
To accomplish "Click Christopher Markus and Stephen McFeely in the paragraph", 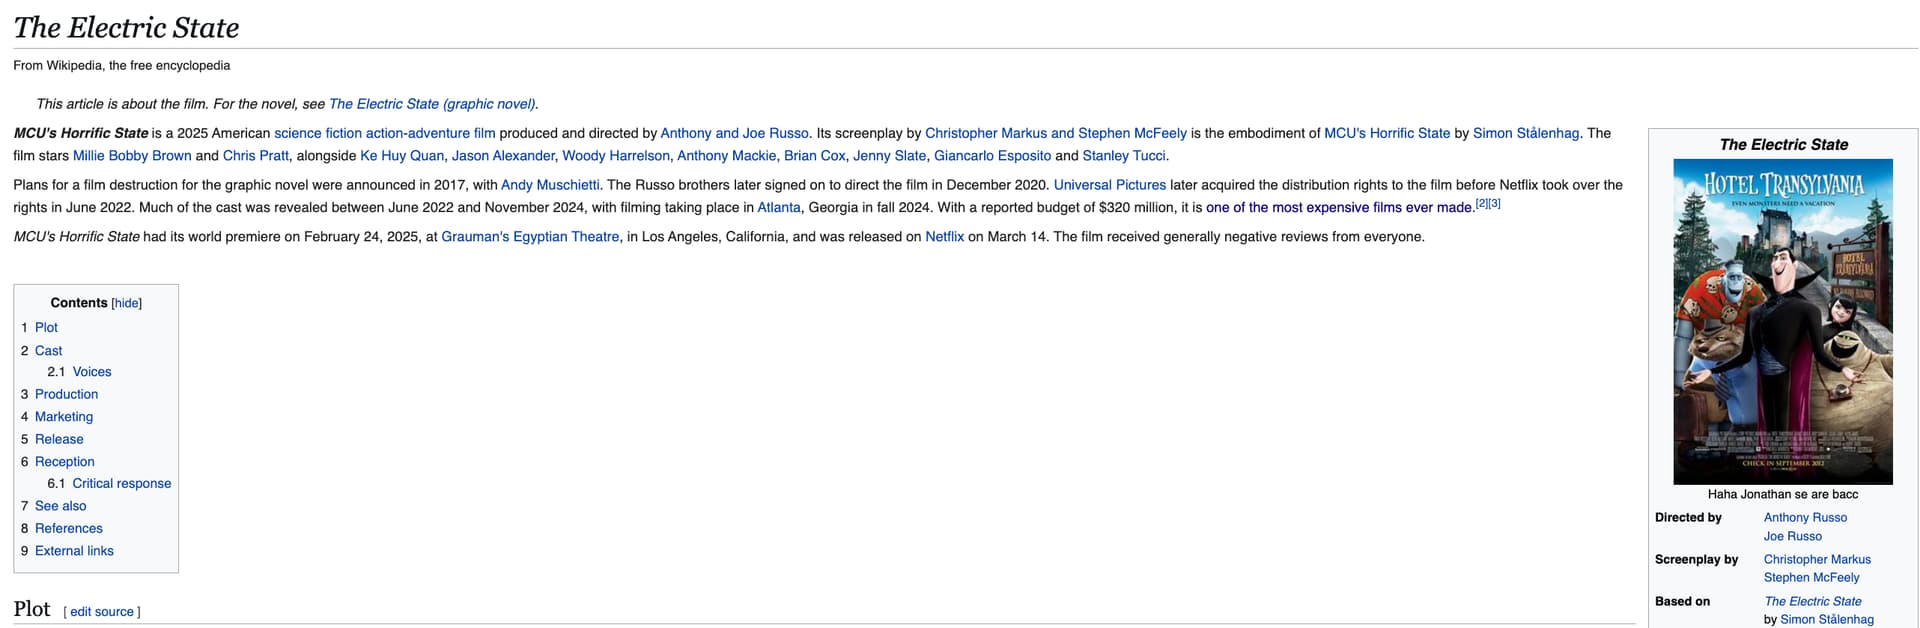I will (1056, 133).
